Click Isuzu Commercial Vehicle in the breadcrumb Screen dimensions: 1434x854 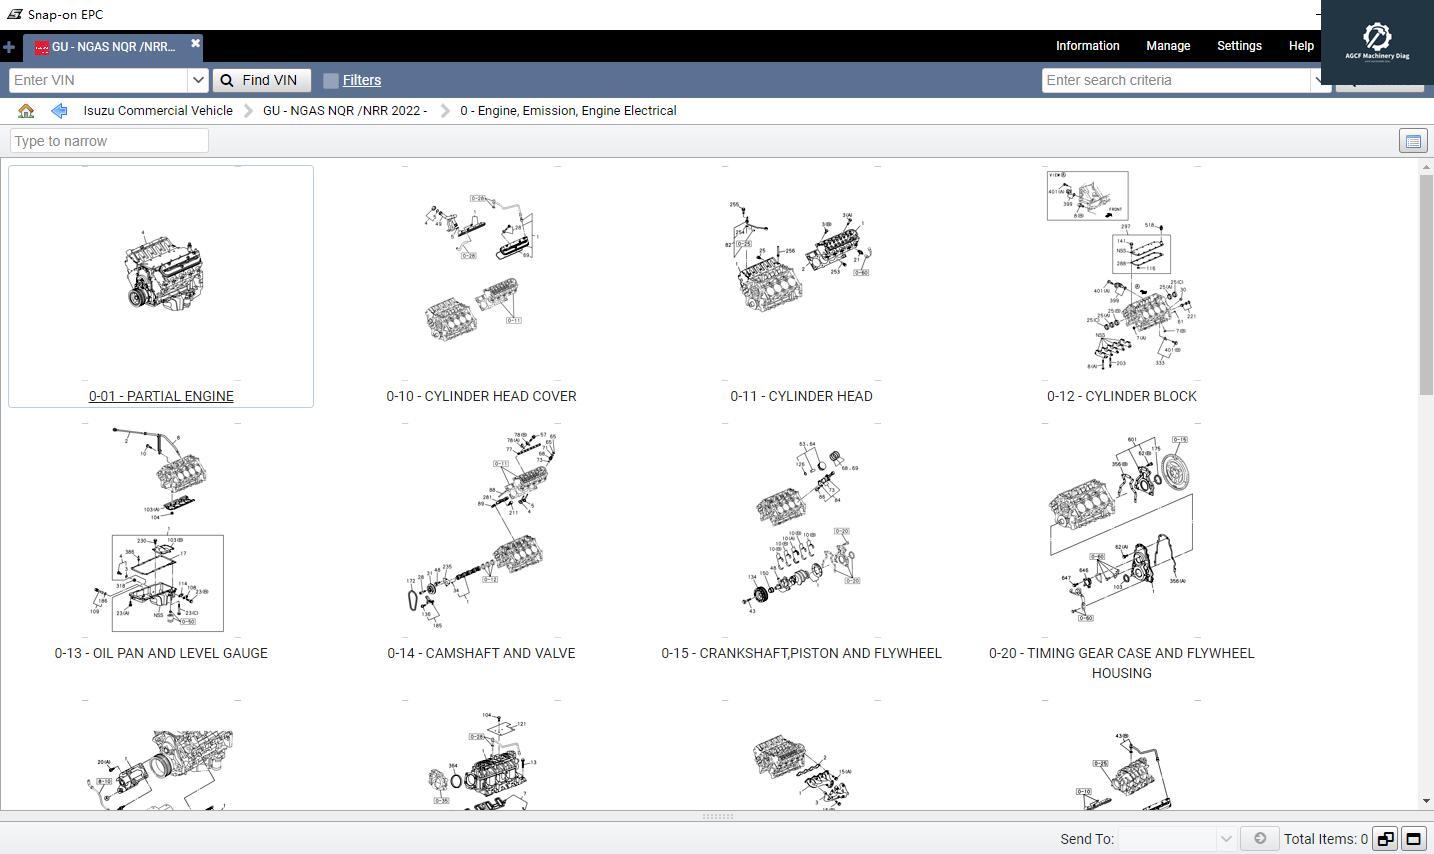pos(158,110)
